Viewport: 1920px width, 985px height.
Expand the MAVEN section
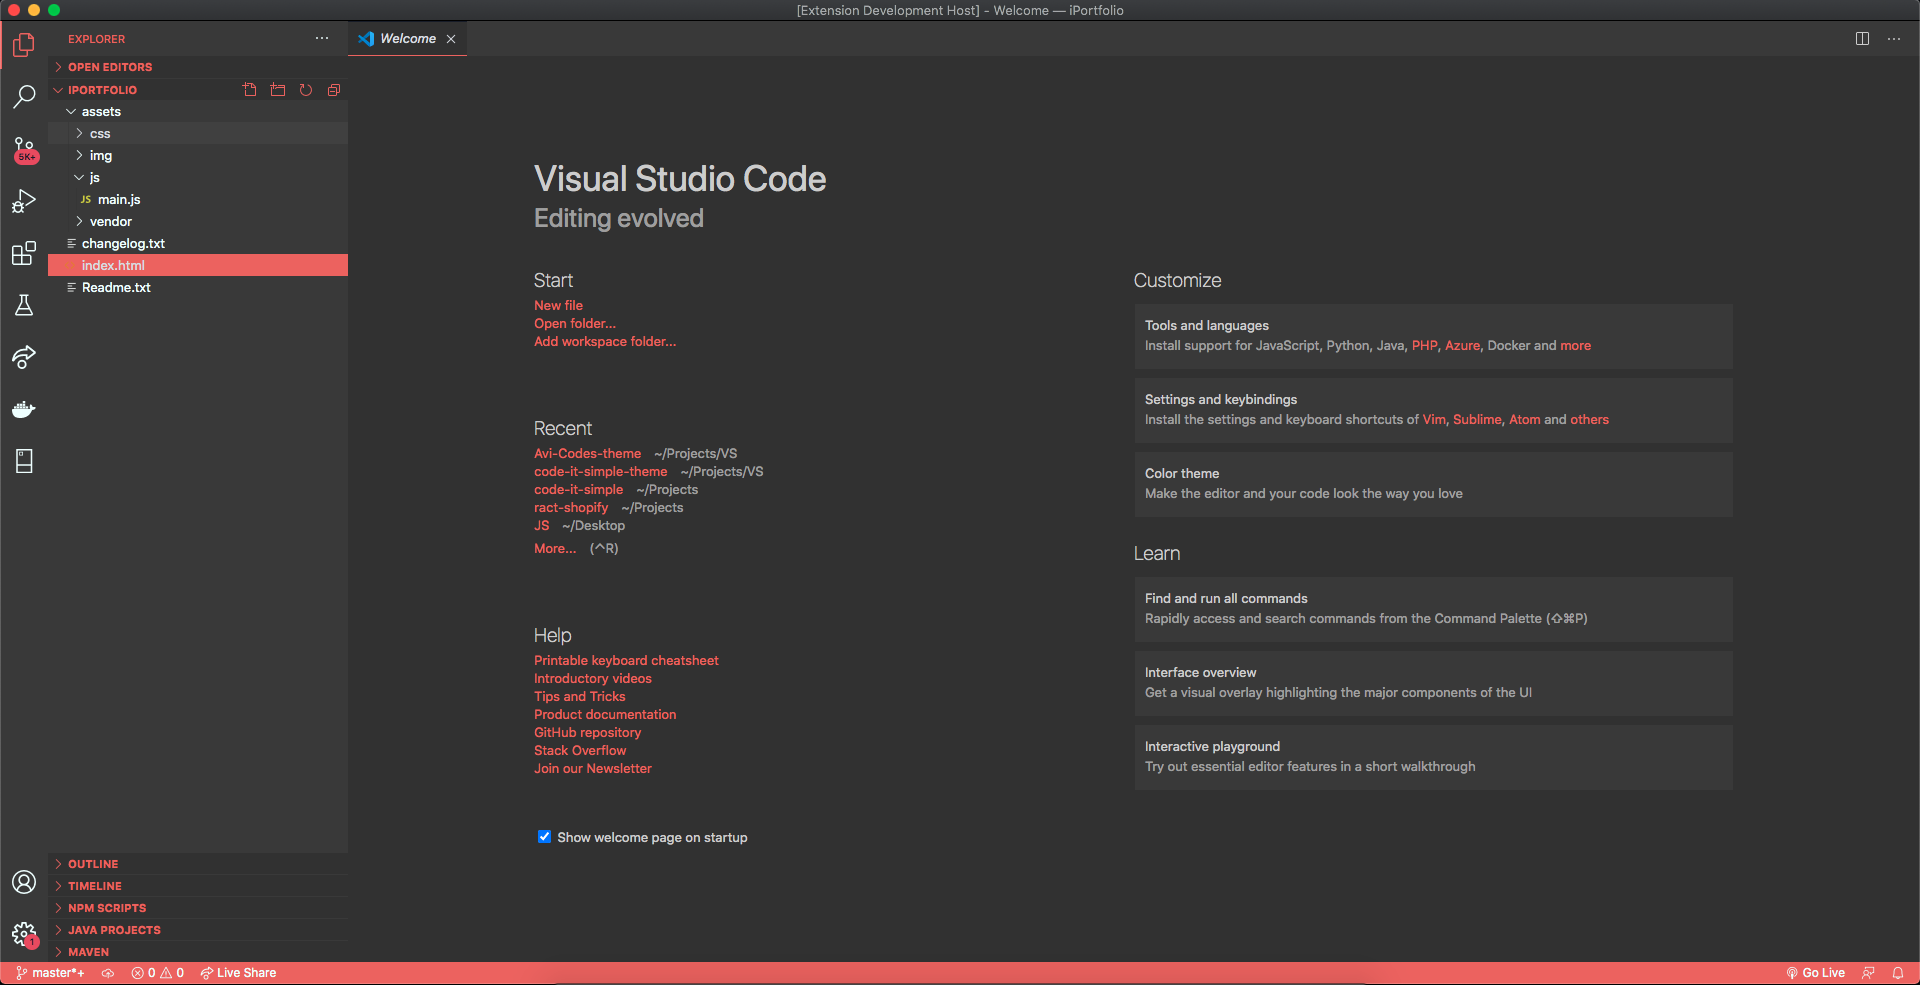point(198,952)
